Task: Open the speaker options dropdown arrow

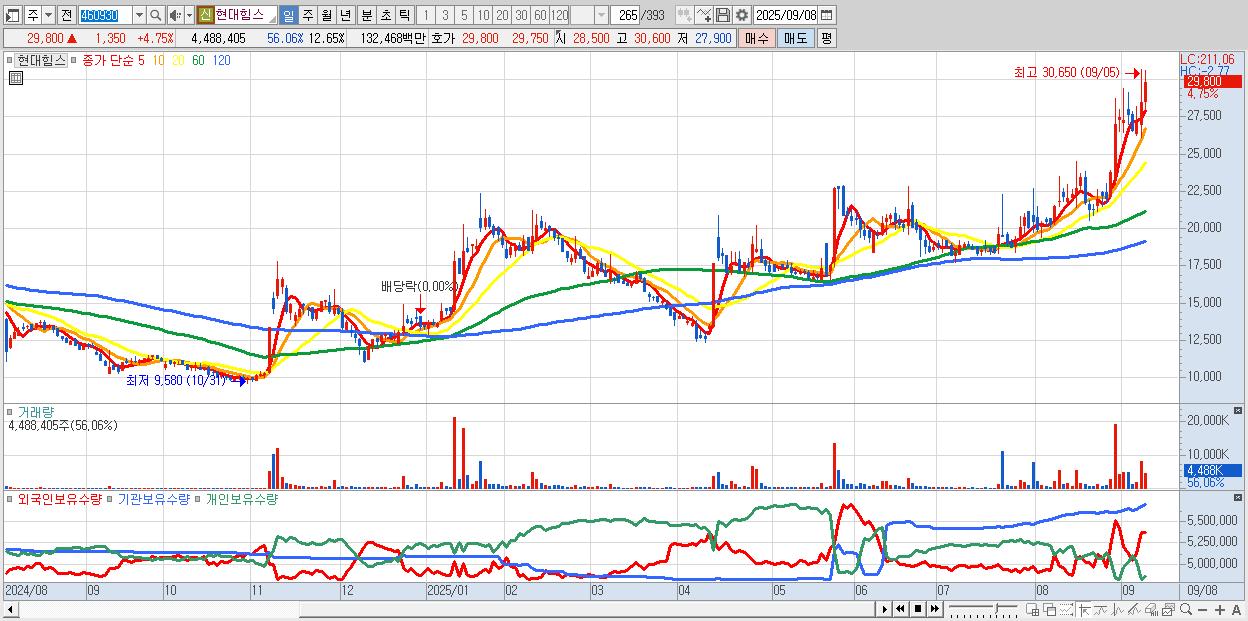Action: click(x=189, y=15)
